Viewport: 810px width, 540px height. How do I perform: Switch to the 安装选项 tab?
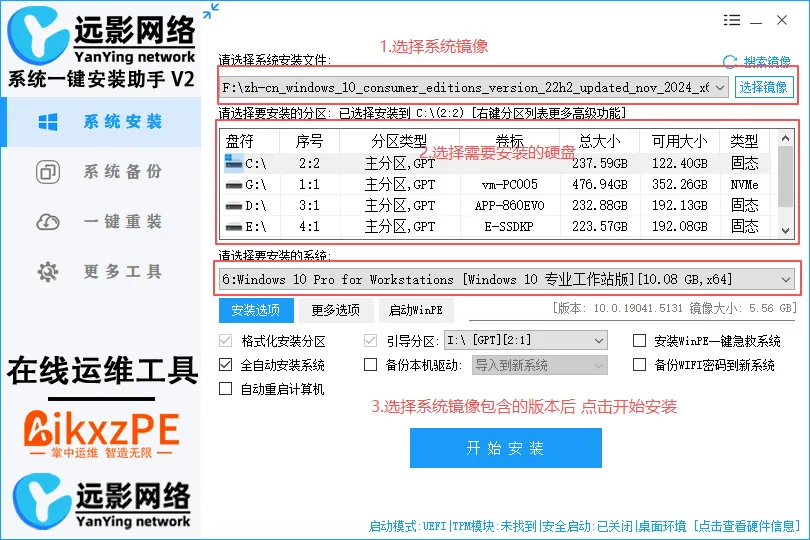point(256,310)
